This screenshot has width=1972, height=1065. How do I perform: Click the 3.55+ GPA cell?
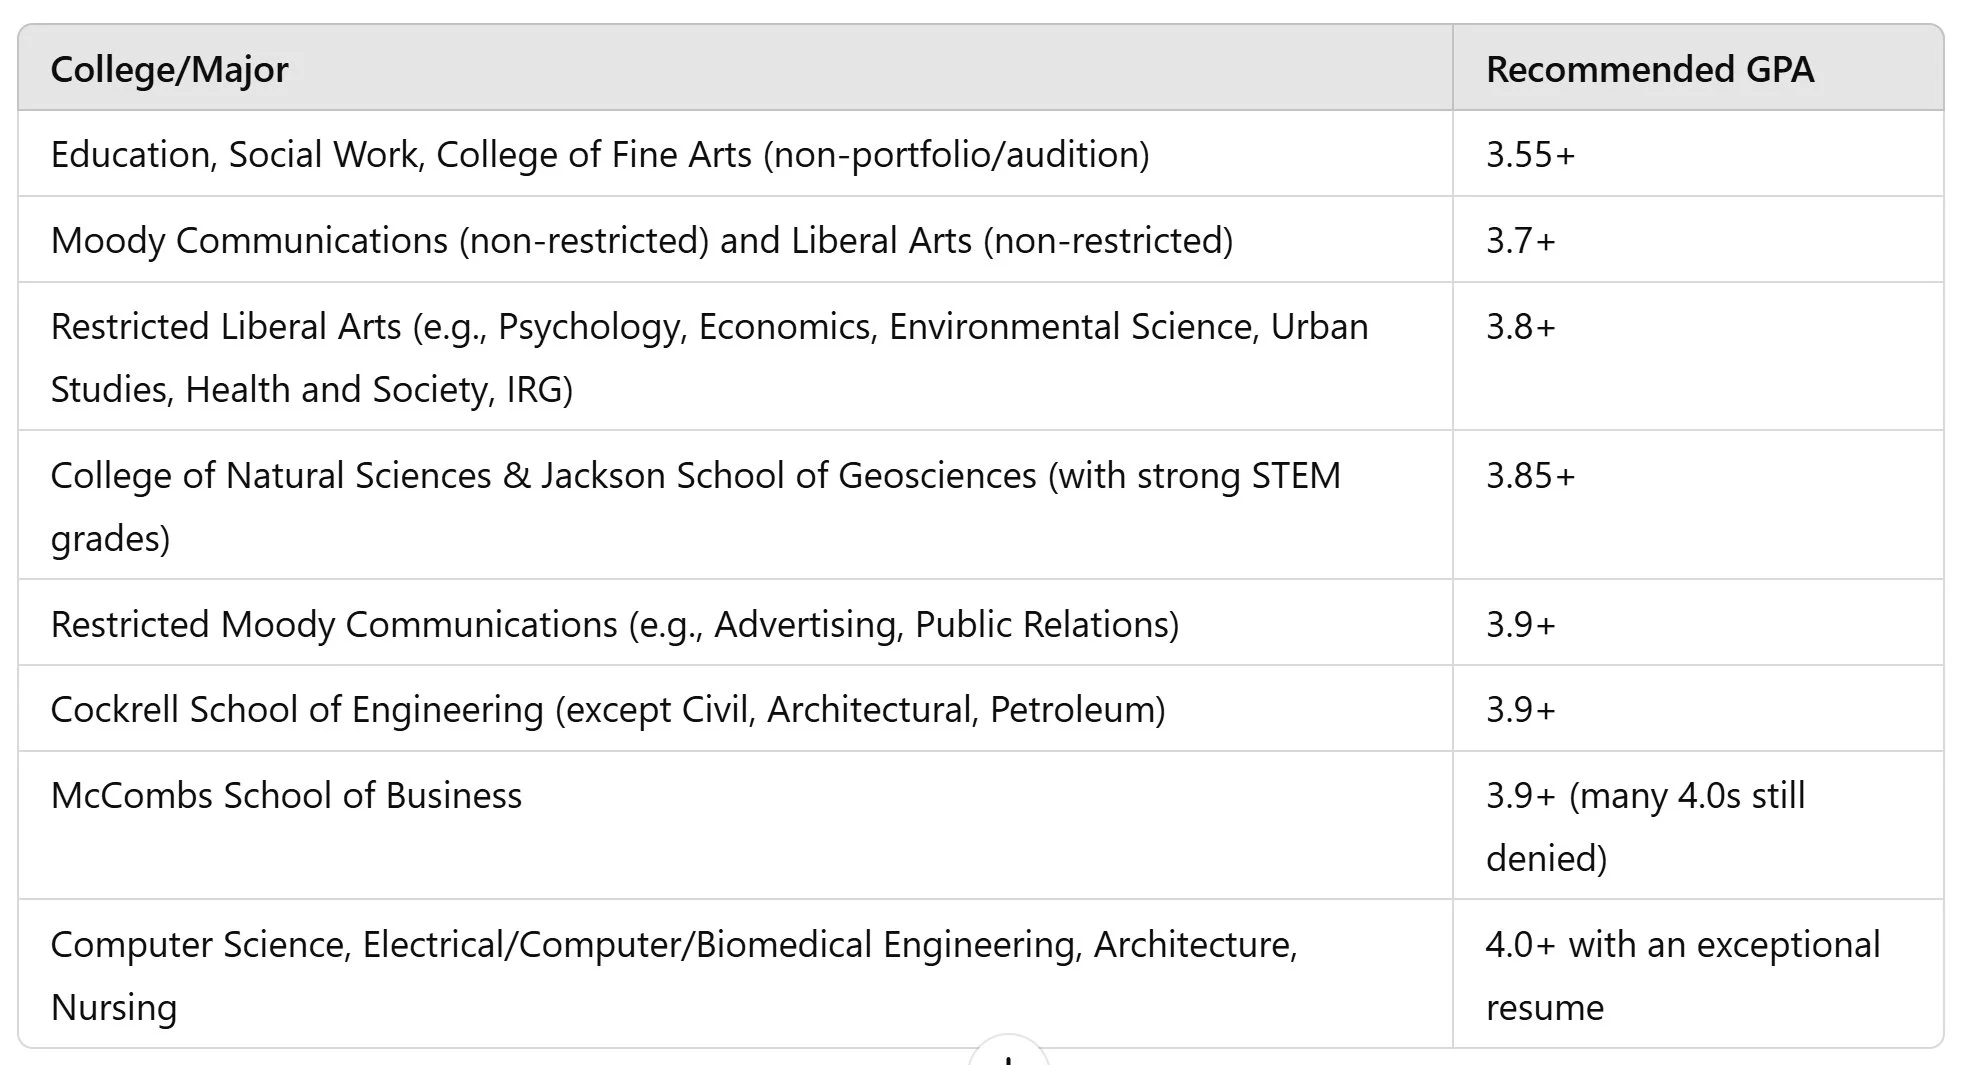coord(1530,154)
